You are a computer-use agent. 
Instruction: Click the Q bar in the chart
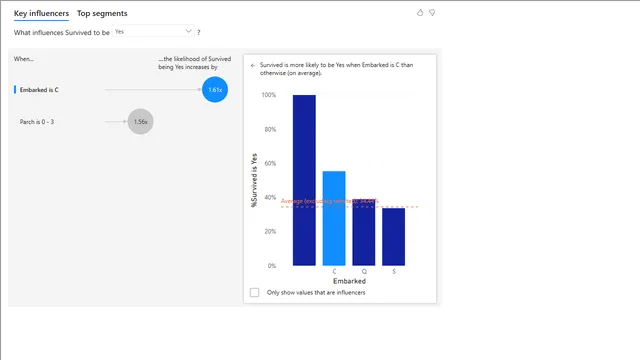point(364,232)
